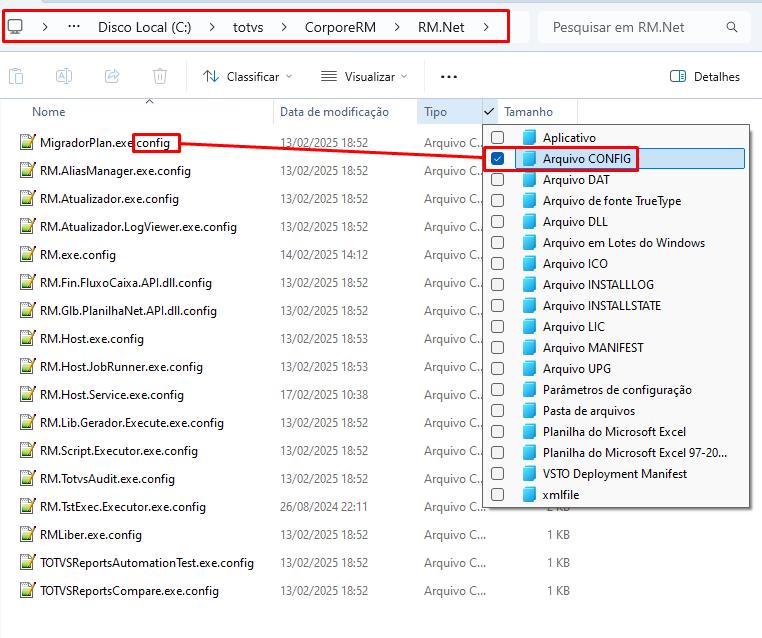This screenshot has height=638, width=762.
Task: Open the hidden breadcrumb folders ellipsis
Action: pos(74,27)
